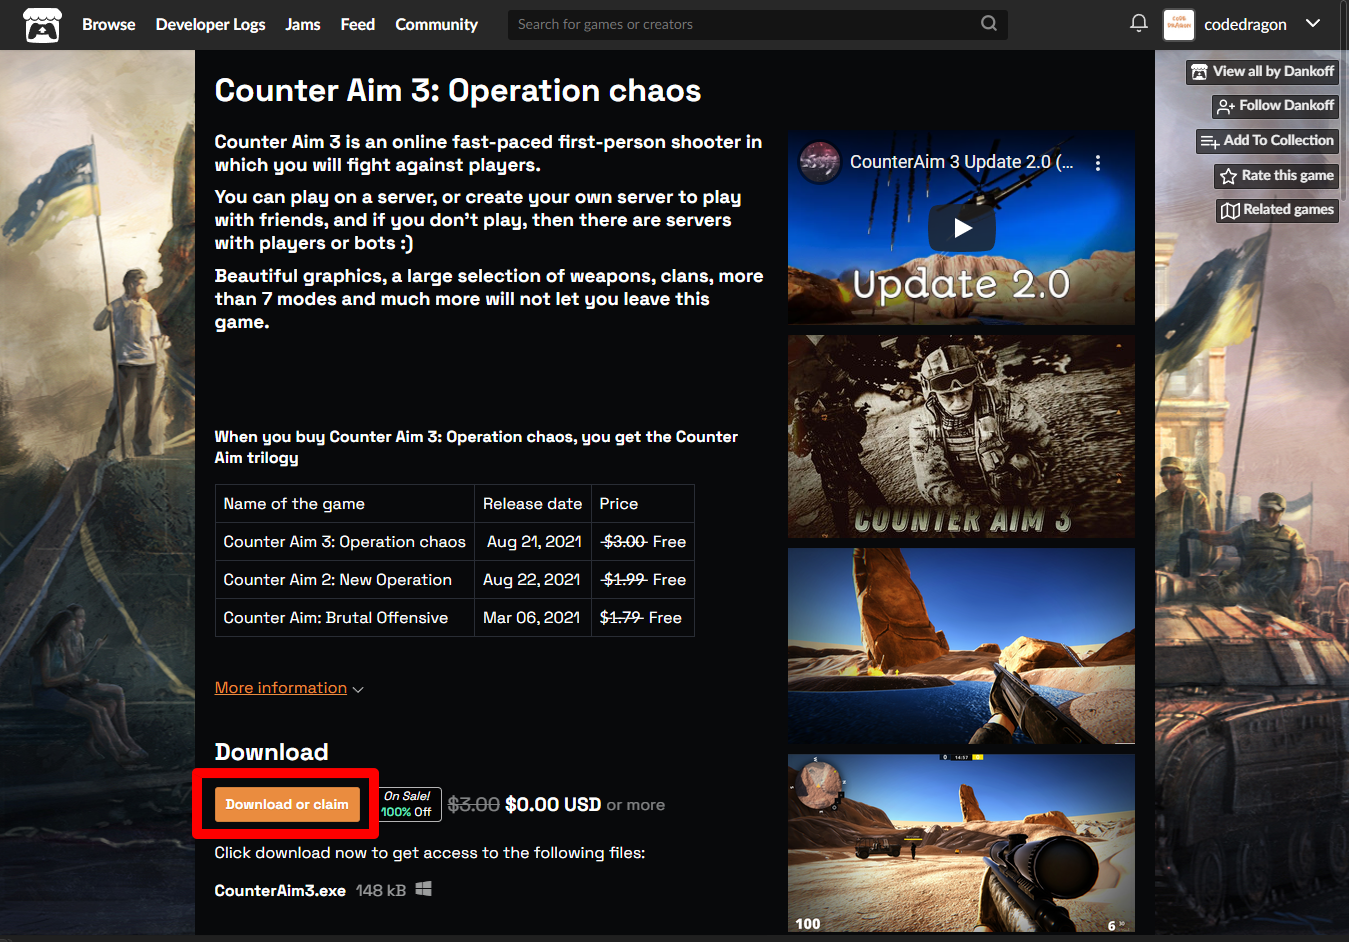Select the Counter Aim: Brutal Offensive cell

[x=345, y=618]
